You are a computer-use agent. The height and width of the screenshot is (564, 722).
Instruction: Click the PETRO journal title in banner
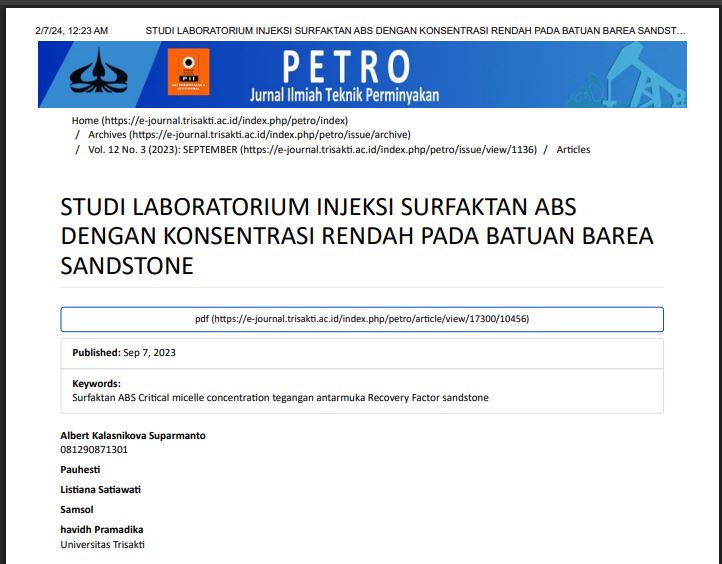[x=346, y=66]
